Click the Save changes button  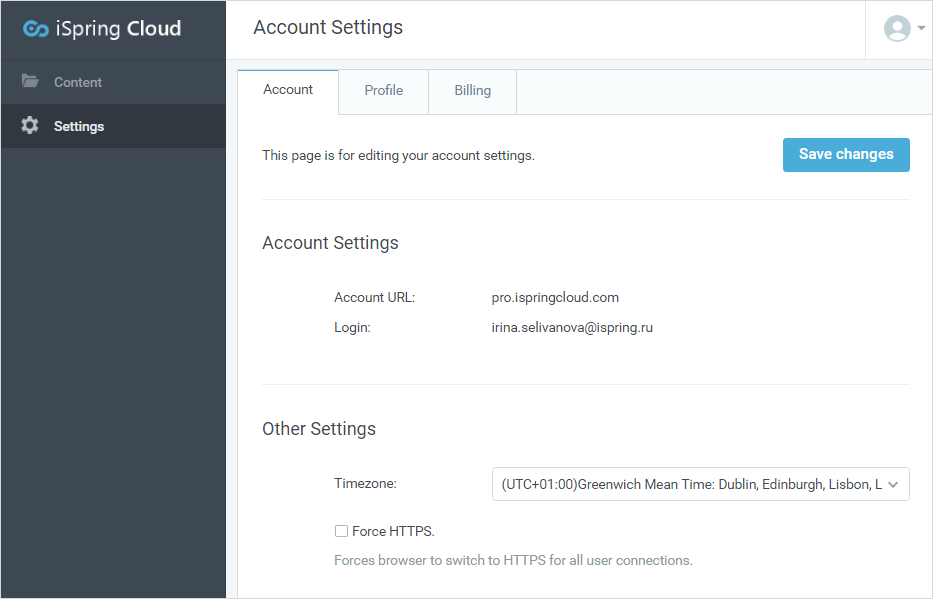click(x=846, y=154)
